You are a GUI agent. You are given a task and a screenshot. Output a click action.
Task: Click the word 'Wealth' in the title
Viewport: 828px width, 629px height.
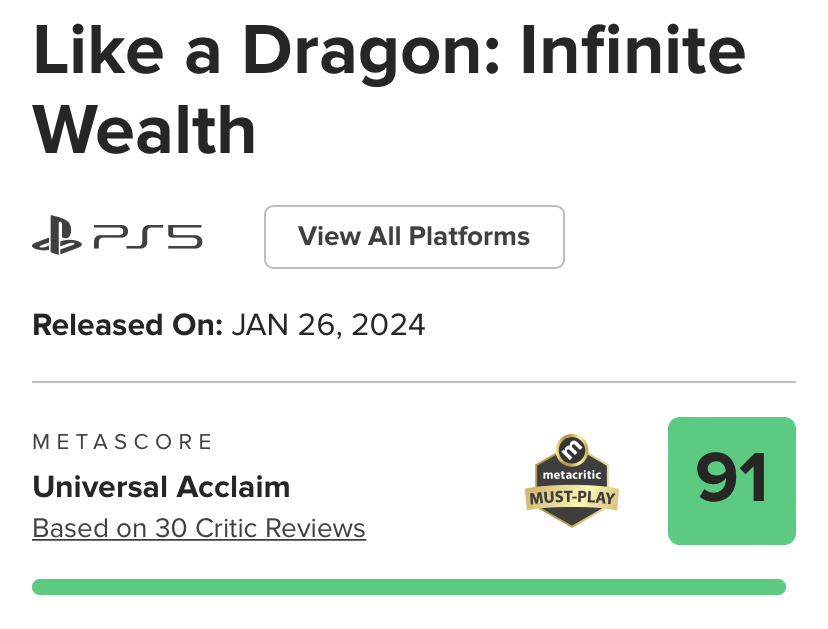(x=144, y=130)
